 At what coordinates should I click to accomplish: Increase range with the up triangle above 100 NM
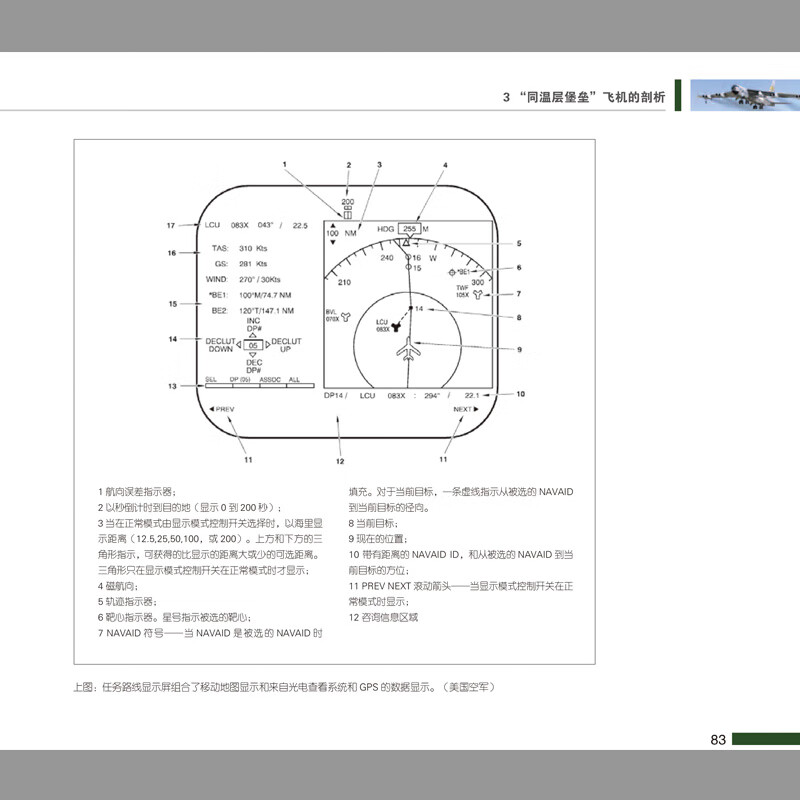331,226
